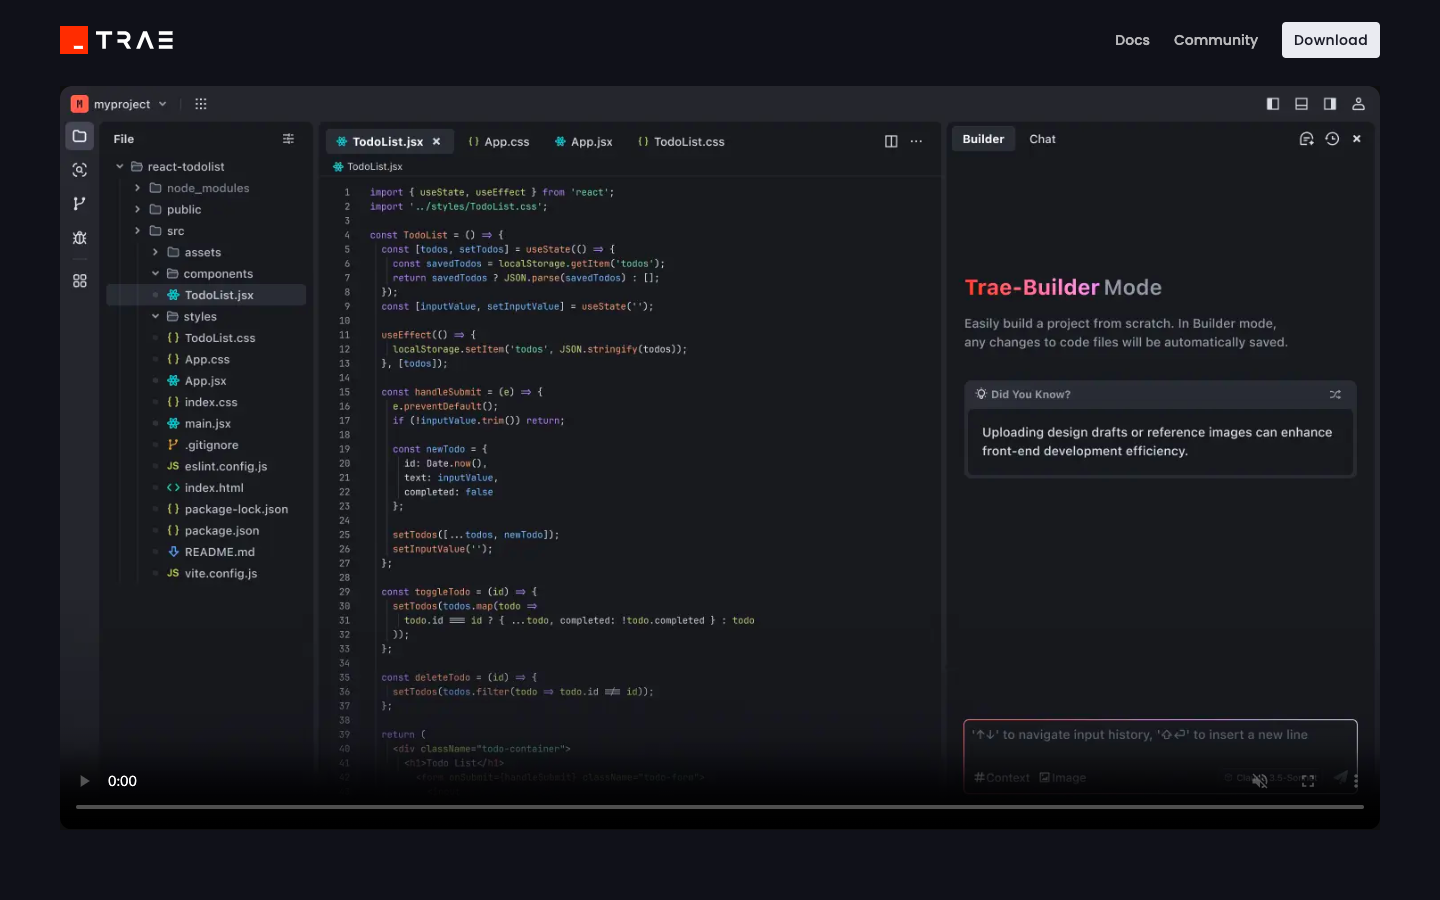Image resolution: width=1440 pixels, height=900 pixels.
Task: Switch to the App.jsx editor tab
Action: (x=584, y=142)
